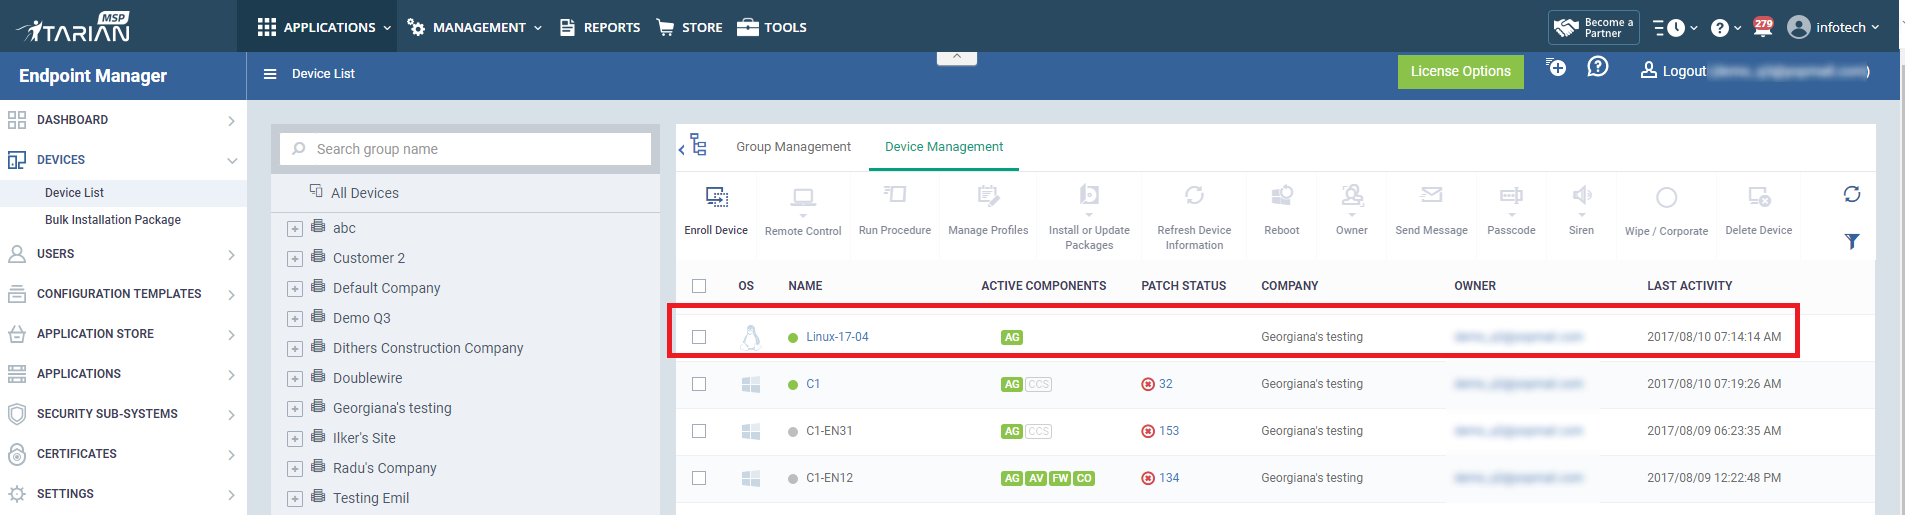Expand the Ilker's Site group
The height and width of the screenshot is (515, 1905).
(x=295, y=439)
